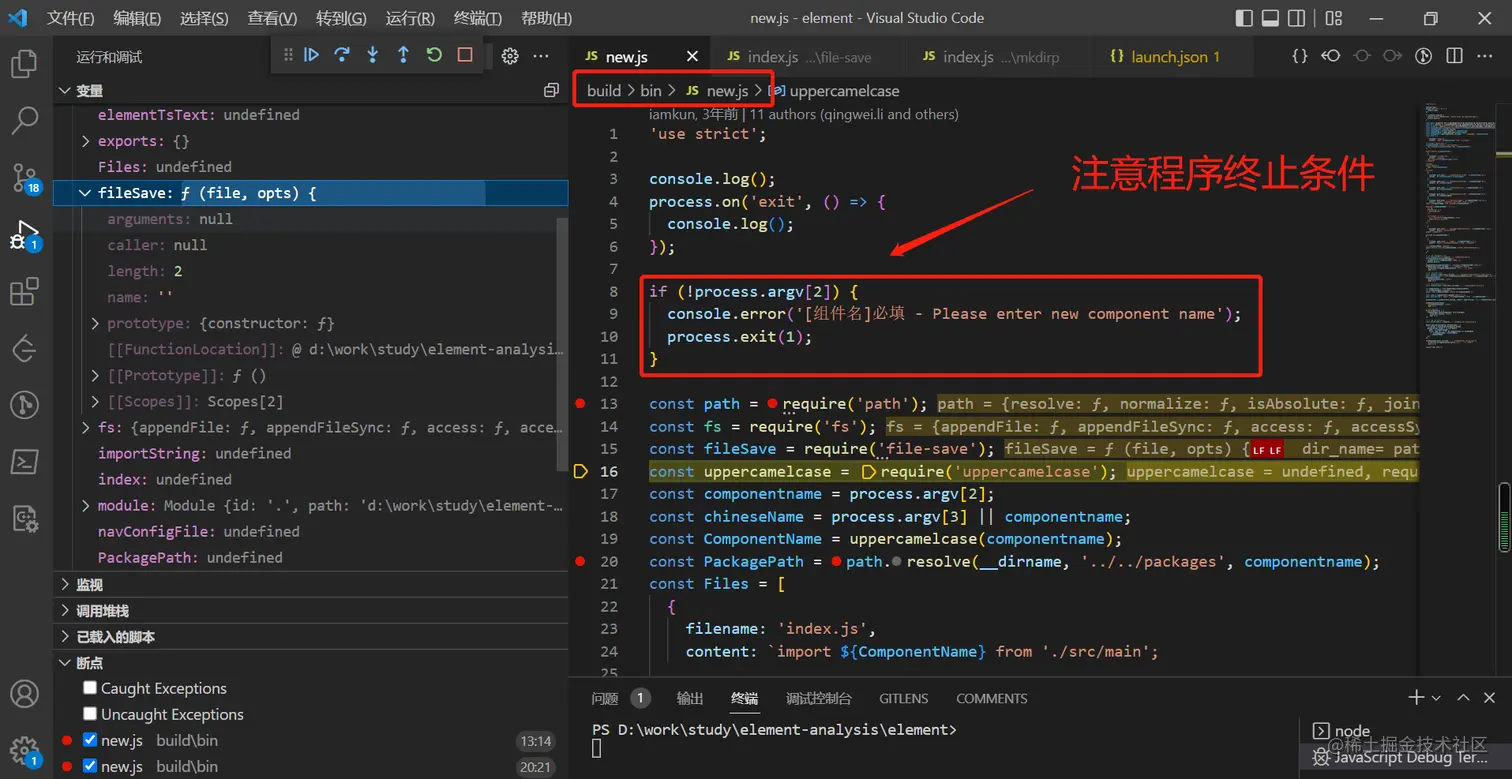
Task: Collapse the 断点 section
Action: pyautogui.click(x=310, y=662)
